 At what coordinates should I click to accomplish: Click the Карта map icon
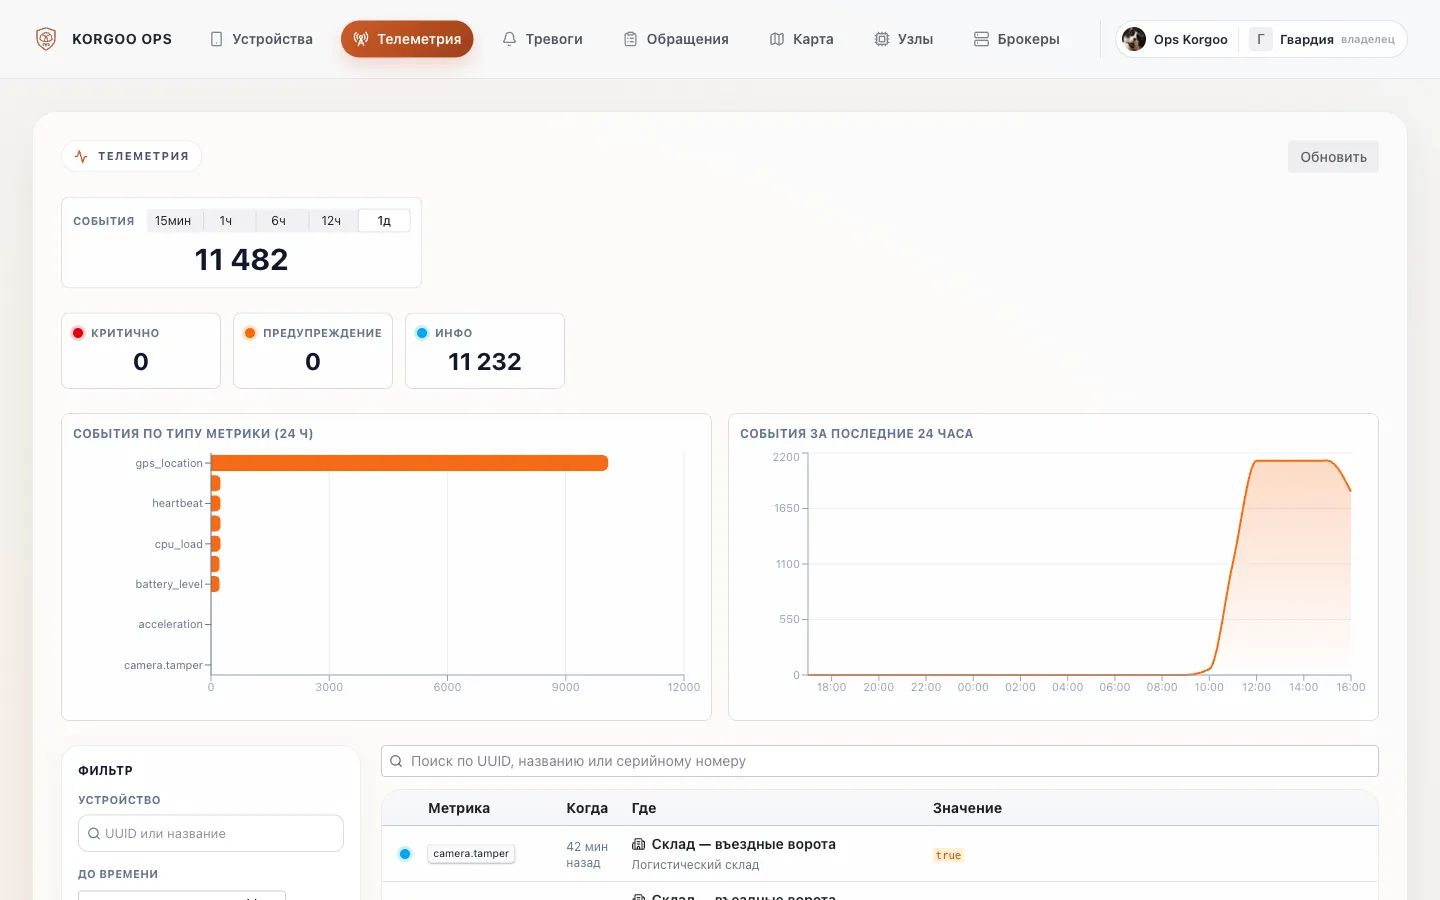[x=777, y=39]
